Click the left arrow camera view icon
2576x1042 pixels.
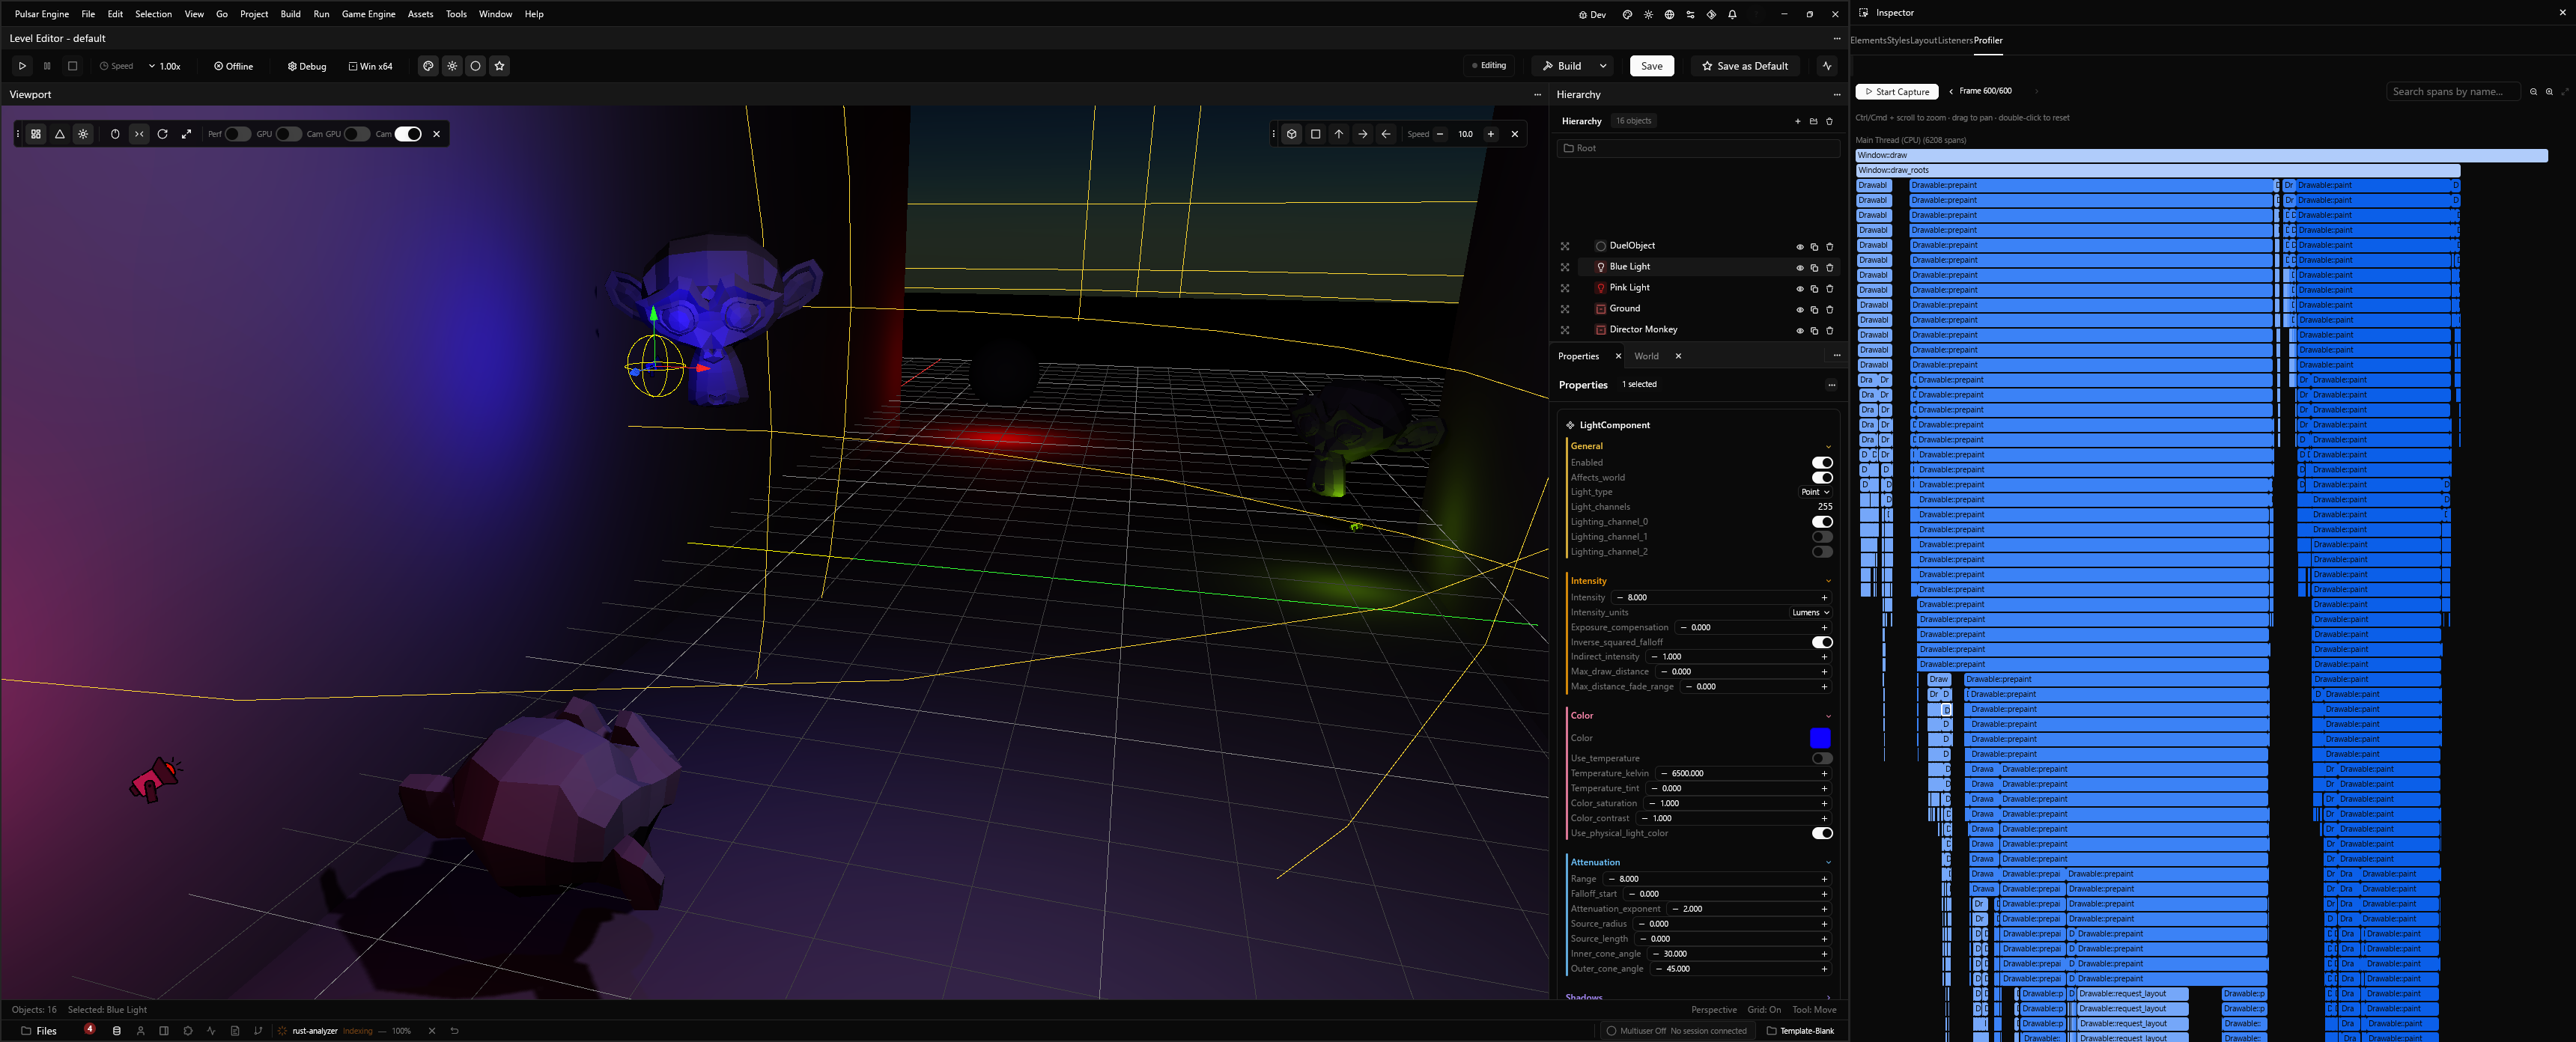1386,134
